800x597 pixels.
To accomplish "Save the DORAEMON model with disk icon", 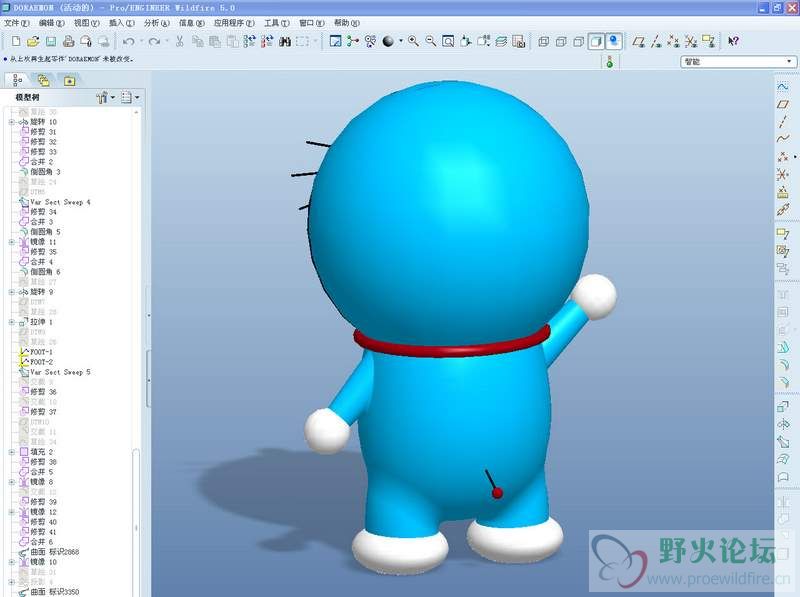I will (51, 41).
